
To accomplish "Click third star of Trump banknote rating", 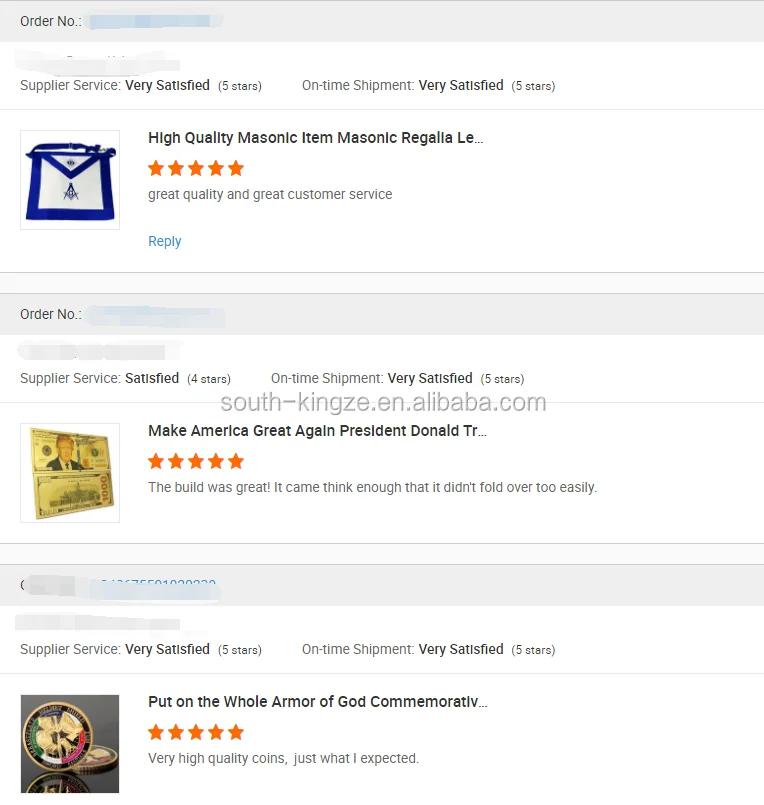I will tap(196, 461).
